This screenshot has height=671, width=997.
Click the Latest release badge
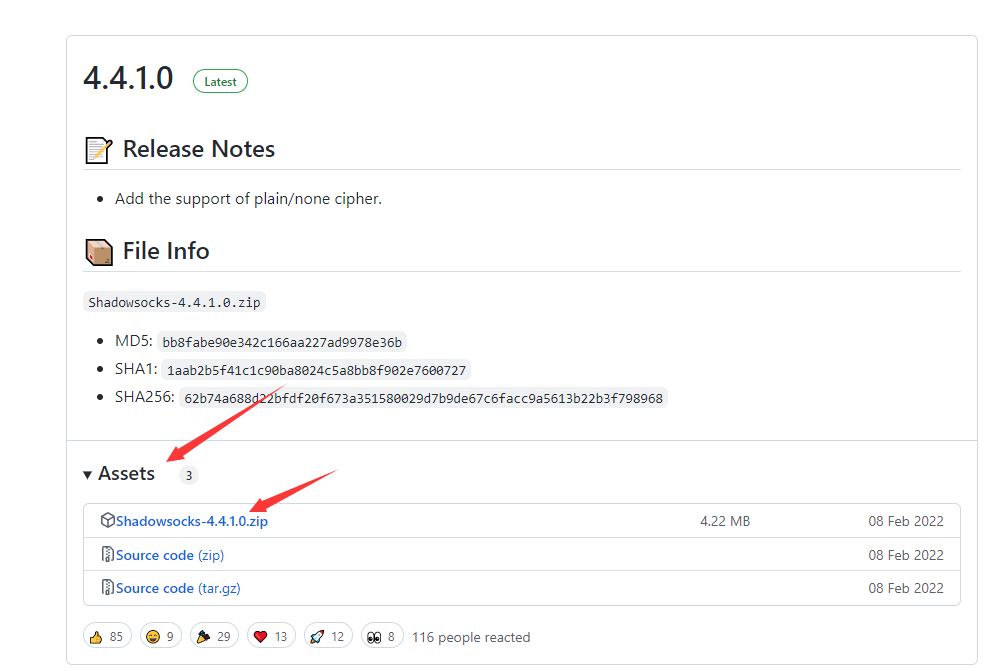click(220, 81)
